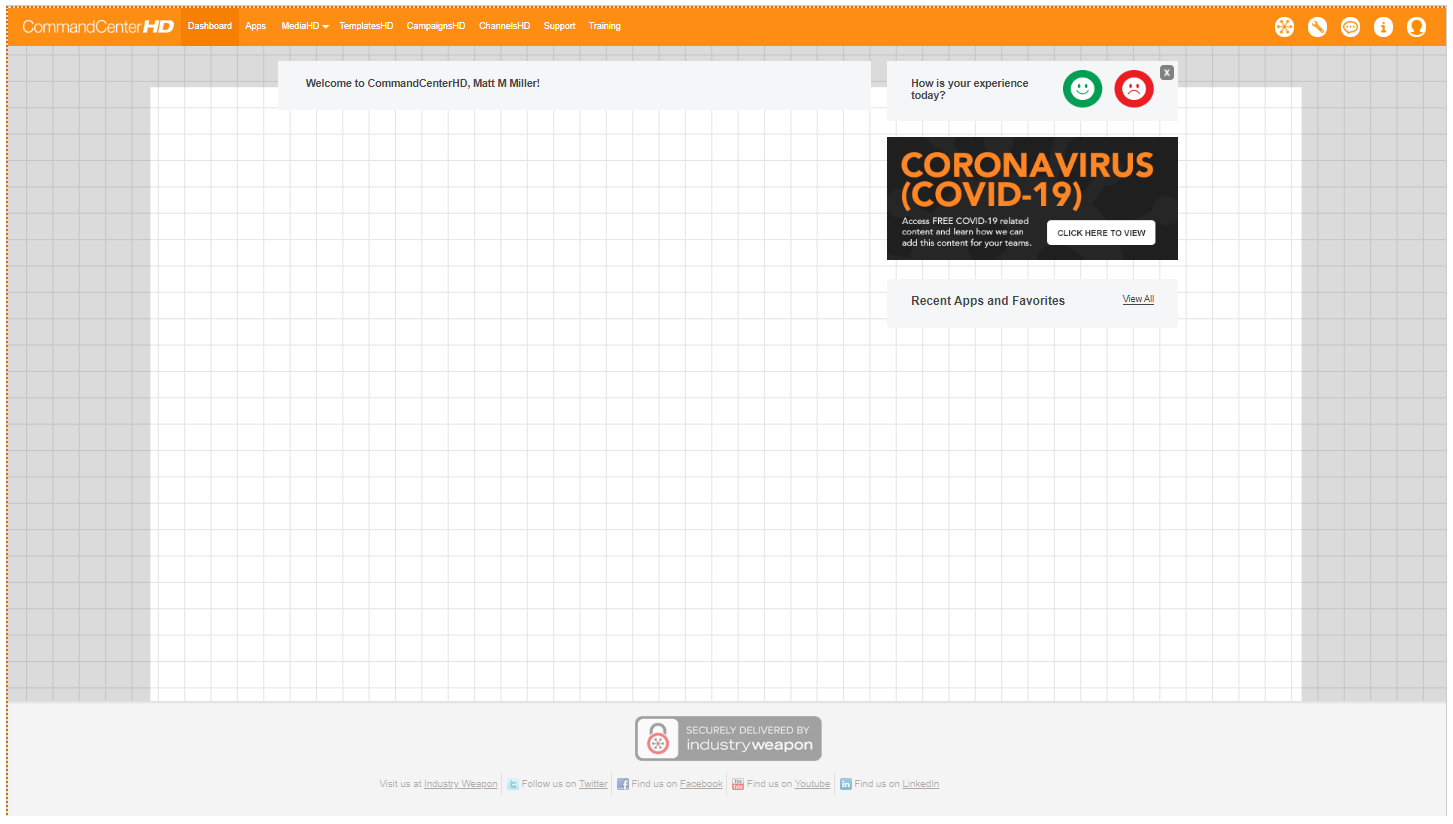The width and height of the screenshot is (1453, 824).
Task: Follow the LinkedIn footer link
Action: (921, 784)
